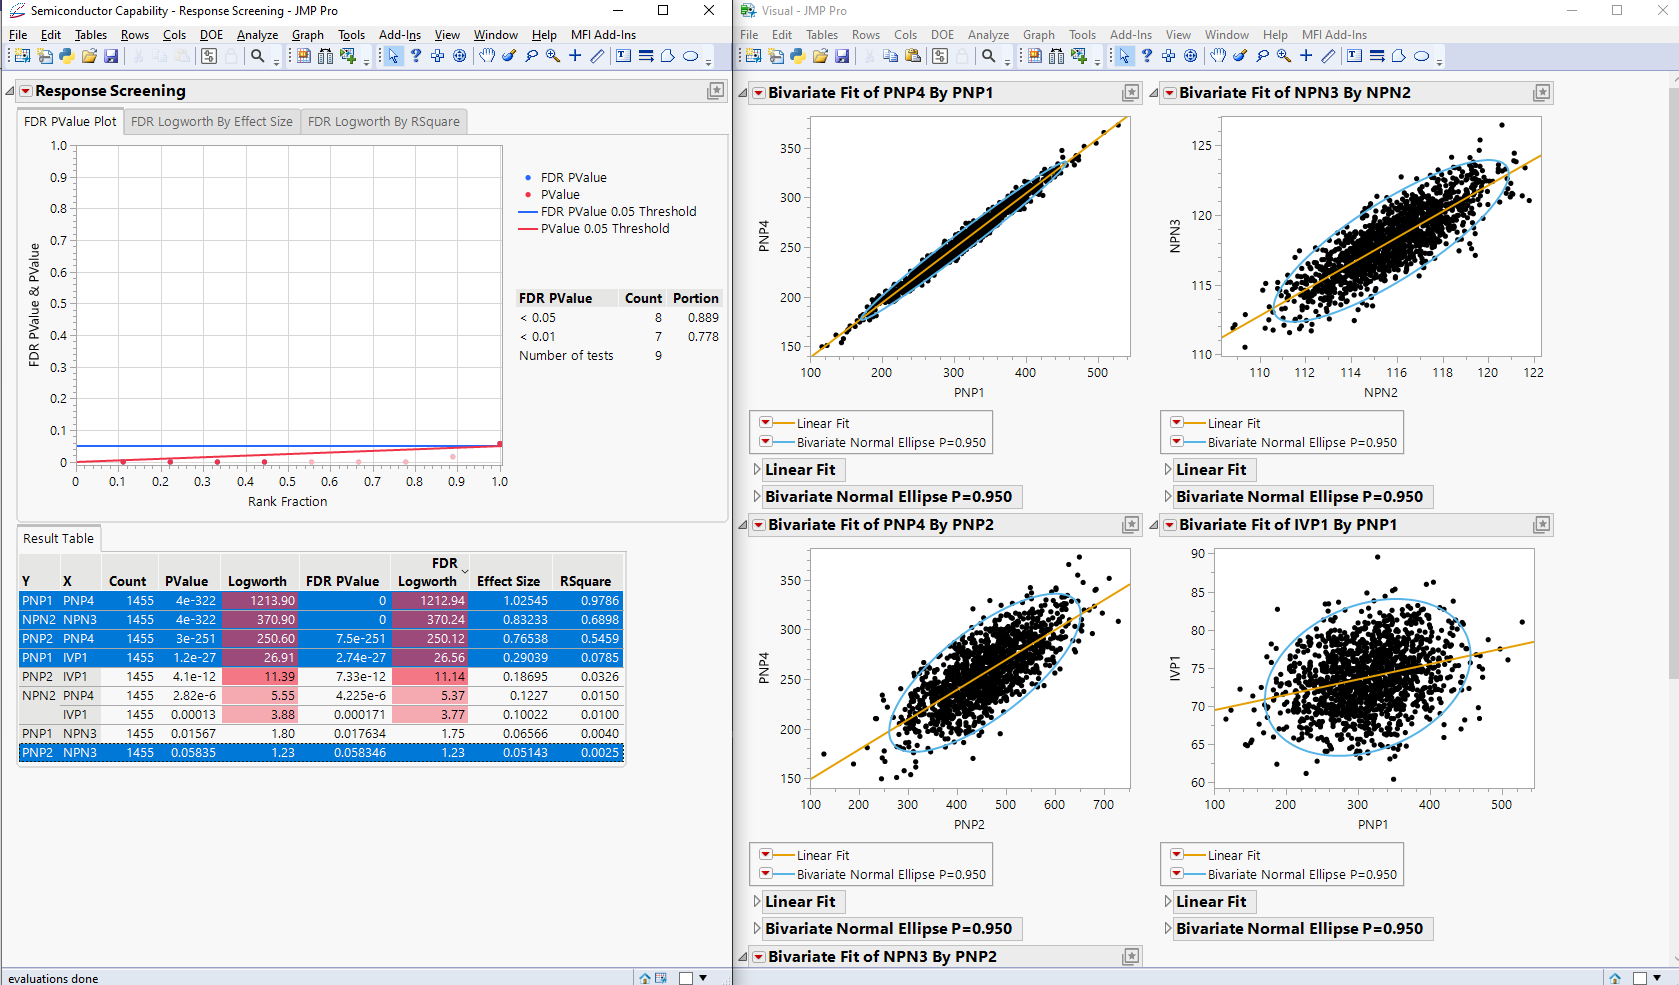The image size is (1679, 985).
Task: Click the home window icon in the status bar
Action: (x=645, y=978)
